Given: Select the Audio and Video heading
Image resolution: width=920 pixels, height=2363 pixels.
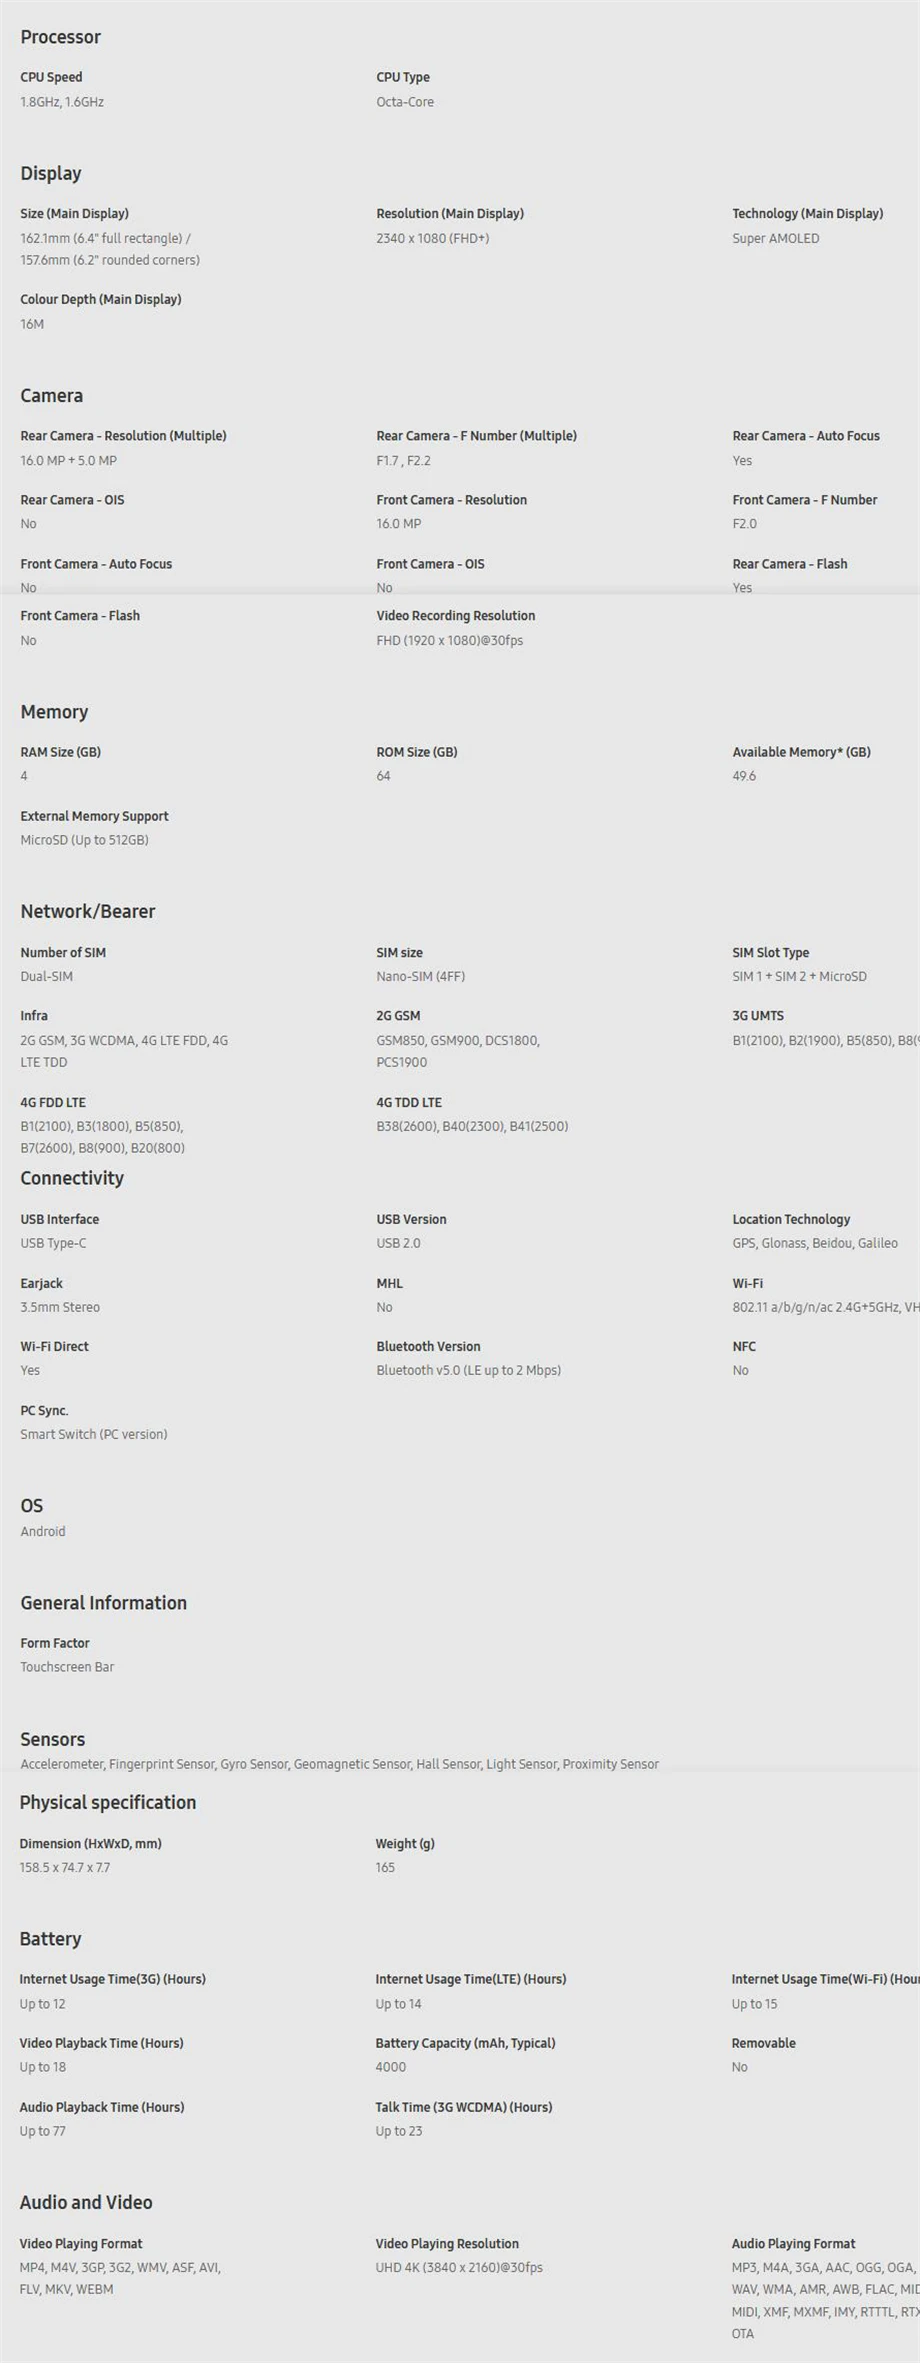Looking at the screenshot, I should (86, 2202).
